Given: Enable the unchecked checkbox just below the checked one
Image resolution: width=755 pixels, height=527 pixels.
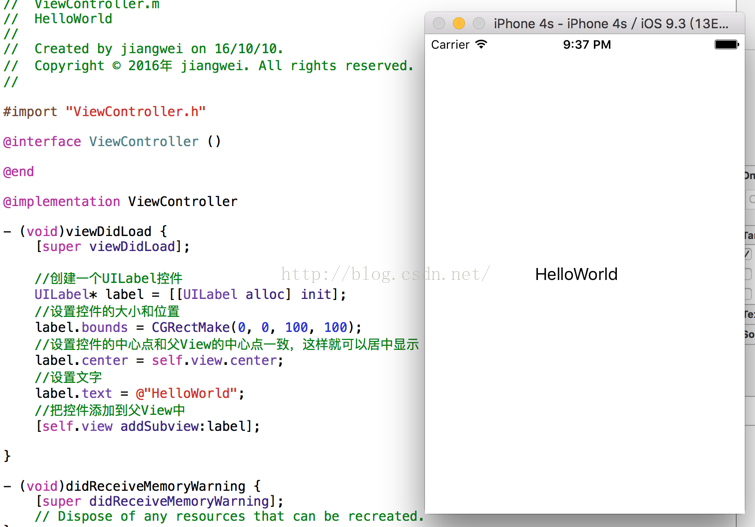Looking at the screenshot, I should coord(748,274).
